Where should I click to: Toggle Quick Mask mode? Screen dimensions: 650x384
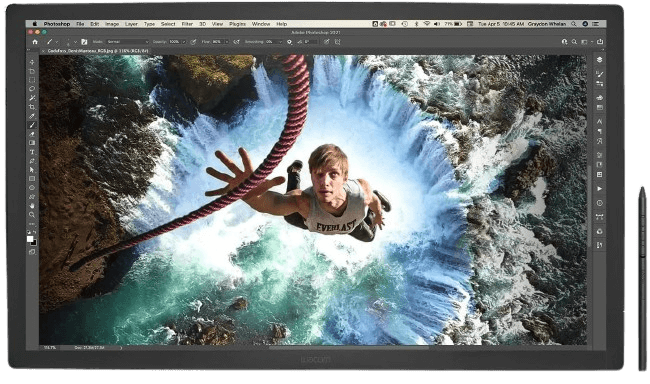tap(32, 251)
